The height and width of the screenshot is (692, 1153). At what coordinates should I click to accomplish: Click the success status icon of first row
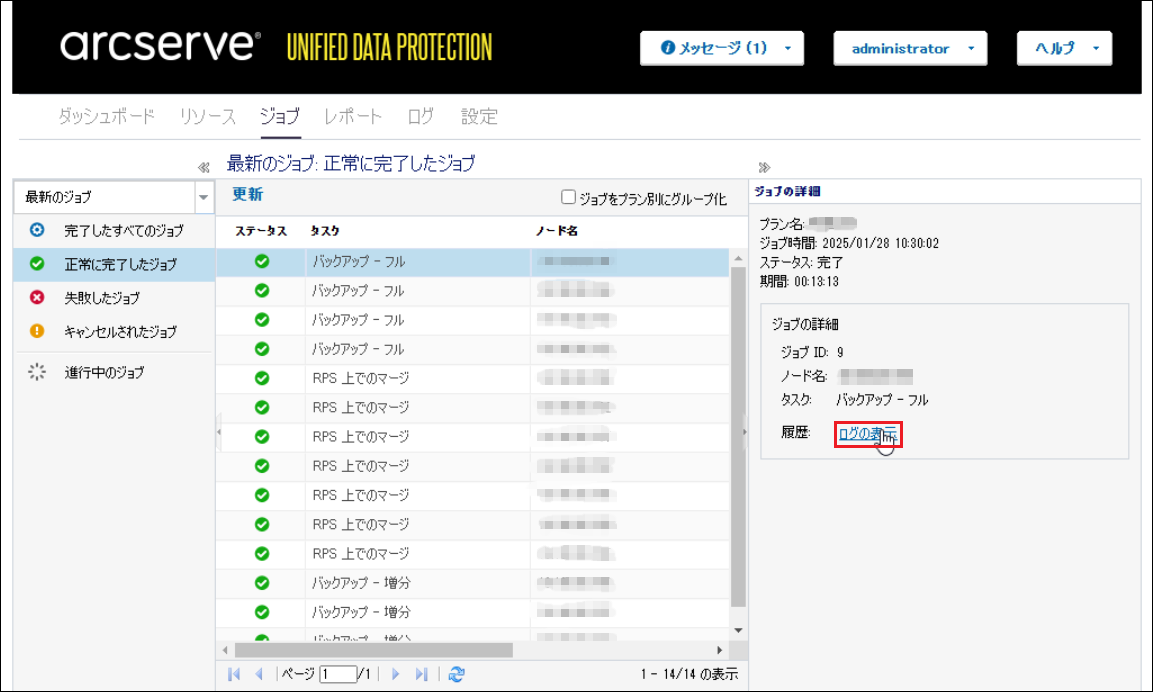262,261
